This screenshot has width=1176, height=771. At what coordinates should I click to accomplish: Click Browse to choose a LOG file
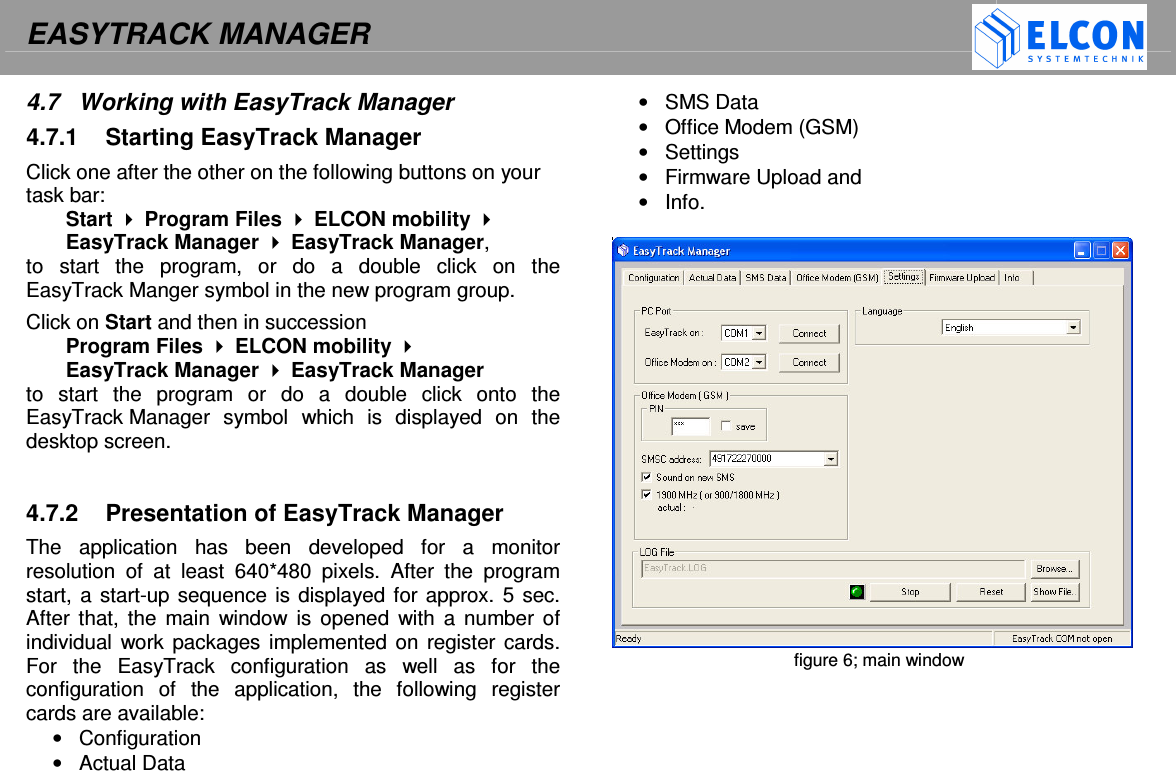click(1056, 568)
